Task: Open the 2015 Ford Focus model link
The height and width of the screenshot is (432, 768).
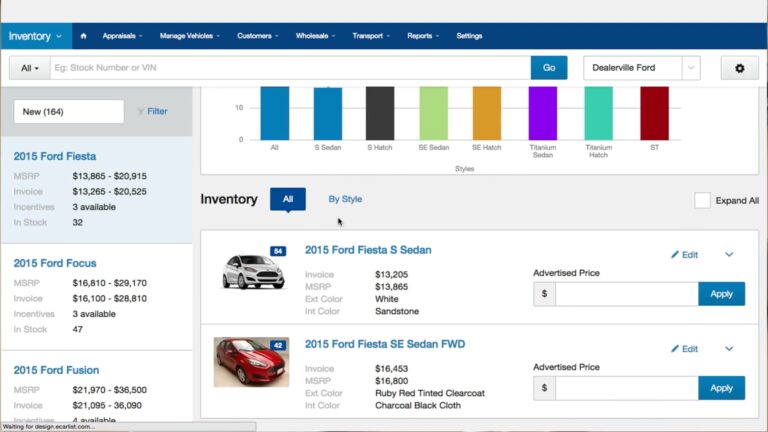Action: [x=55, y=263]
